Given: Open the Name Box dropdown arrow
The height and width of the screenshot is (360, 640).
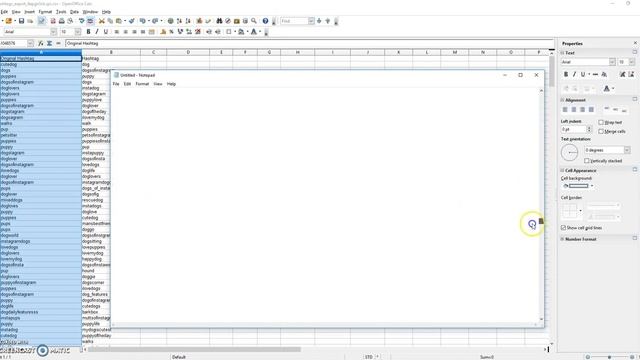Looking at the screenshot, I should [x=30, y=43].
